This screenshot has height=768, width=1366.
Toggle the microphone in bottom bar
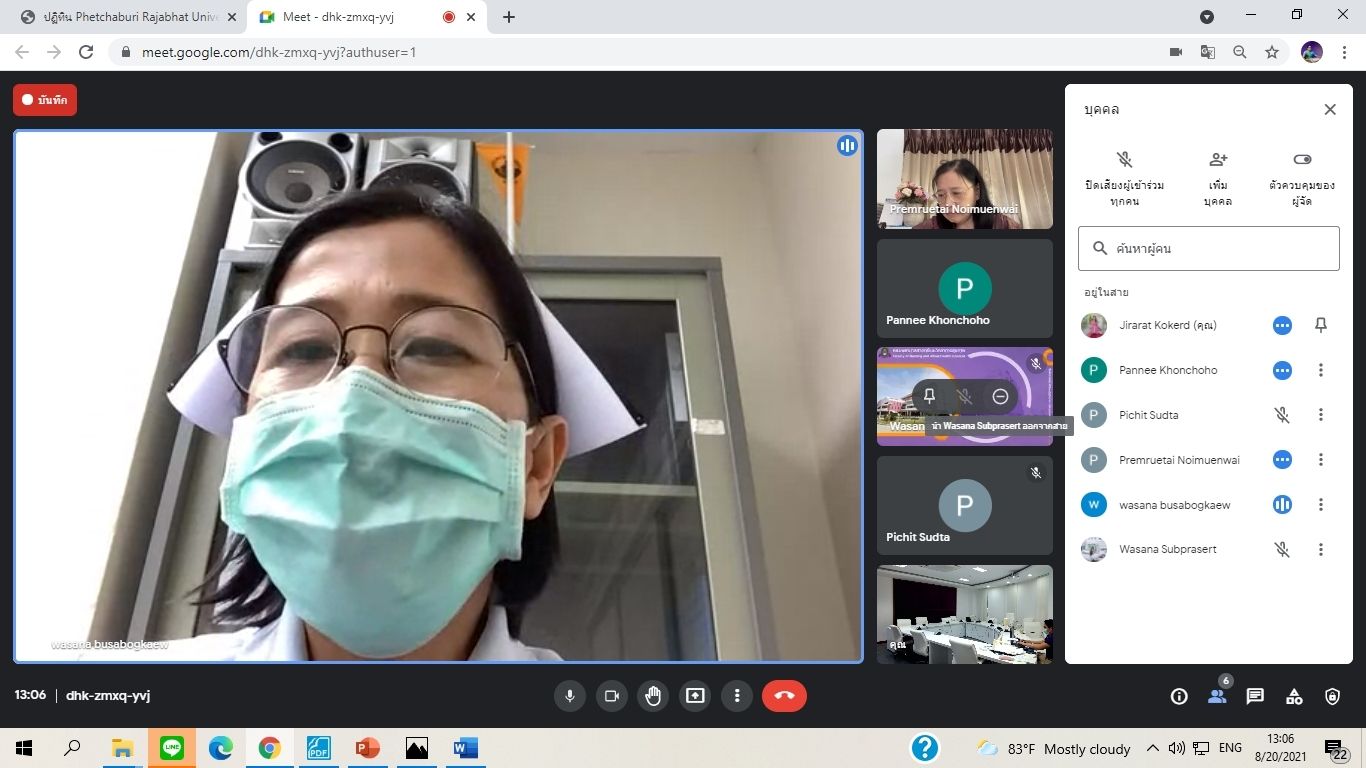pyautogui.click(x=570, y=696)
